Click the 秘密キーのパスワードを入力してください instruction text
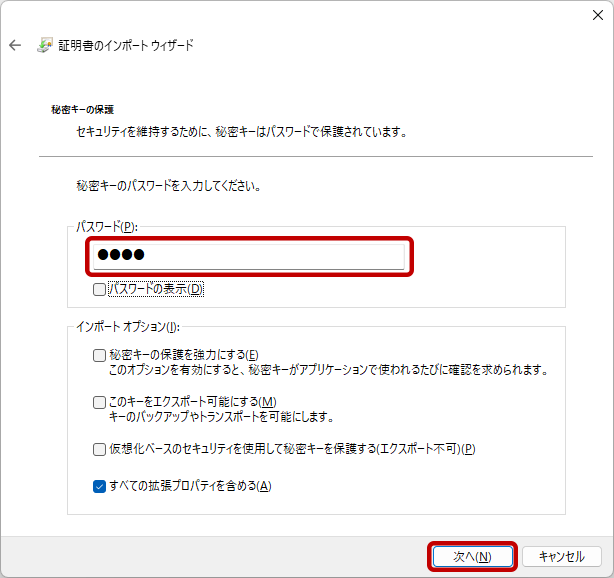614x578 pixels. [x=169, y=186]
